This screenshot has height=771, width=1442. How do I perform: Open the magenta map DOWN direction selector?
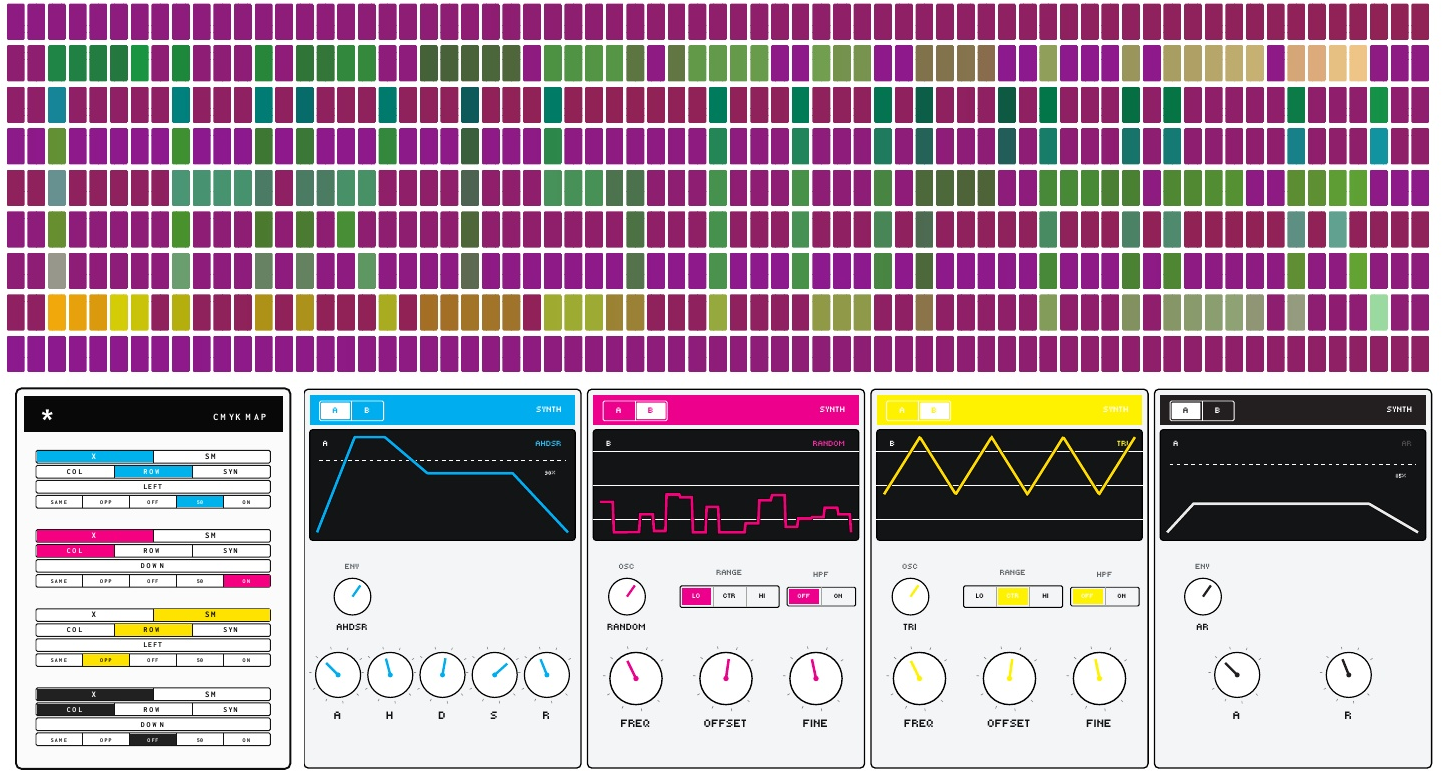pyautogui.click(x=153, y=566)
